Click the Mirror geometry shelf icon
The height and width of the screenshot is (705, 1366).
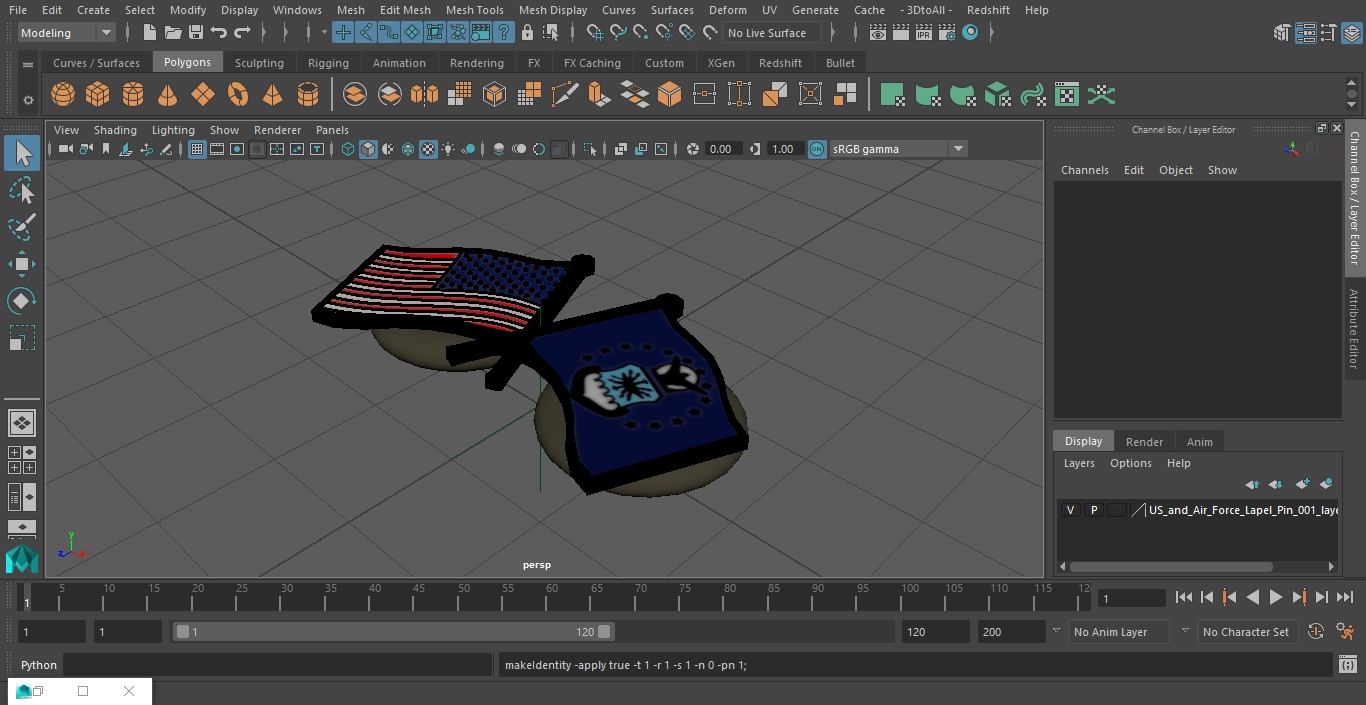424,95
